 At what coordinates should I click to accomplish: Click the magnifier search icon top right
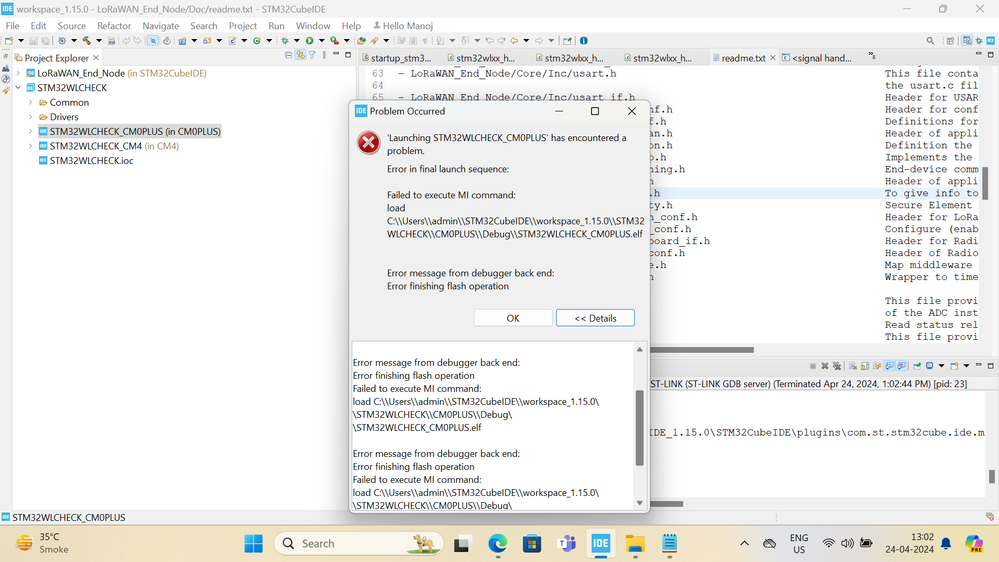pyautogui.click(x=930, y=40)
